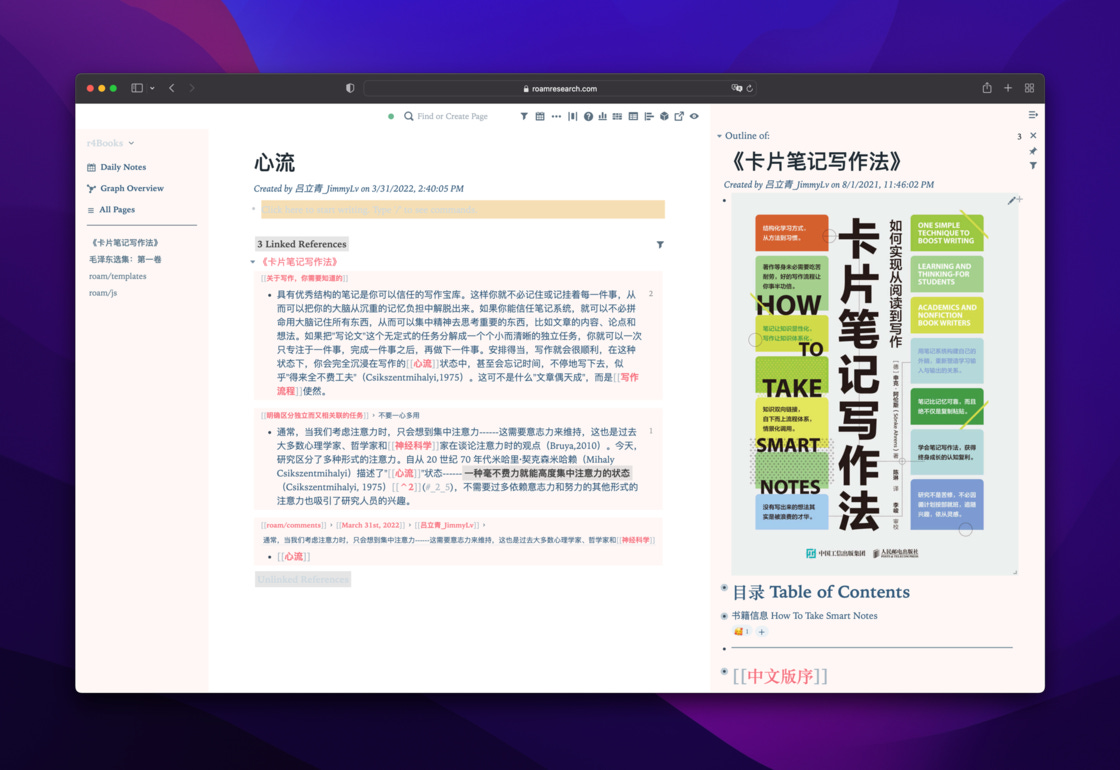Open breadcrumb 关于写作，你需要知道的
This screenshot has height=770, width=1120.
point(304,279)
